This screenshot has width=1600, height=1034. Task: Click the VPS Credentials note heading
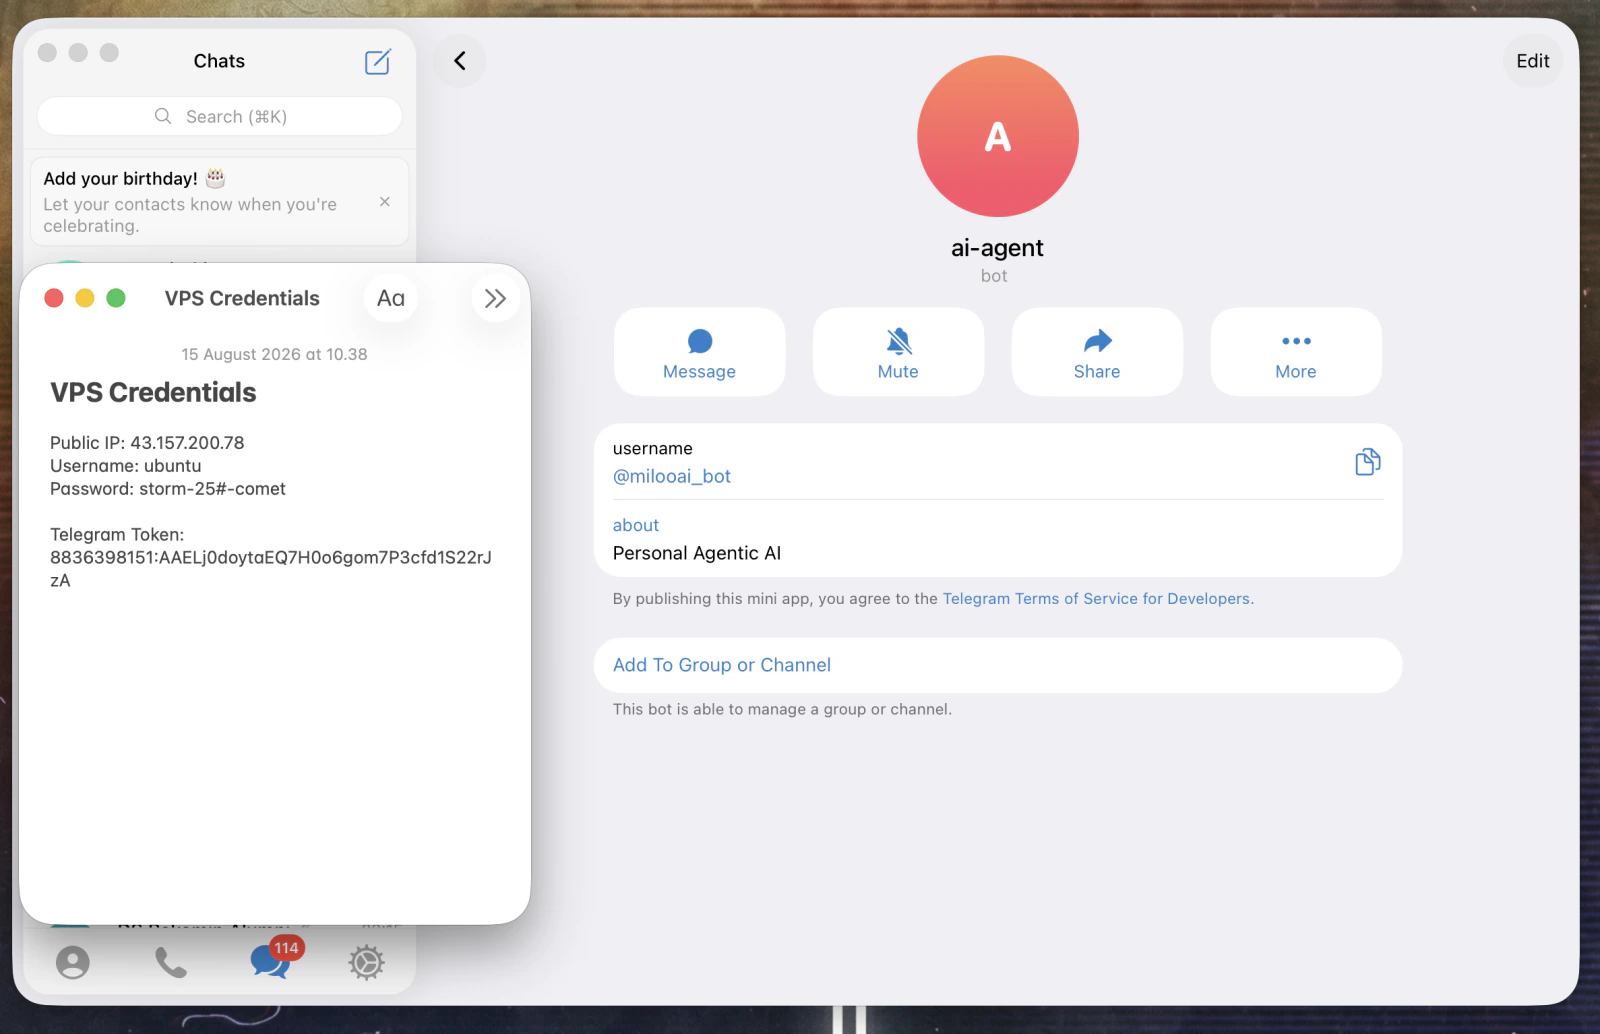[153, 392]
